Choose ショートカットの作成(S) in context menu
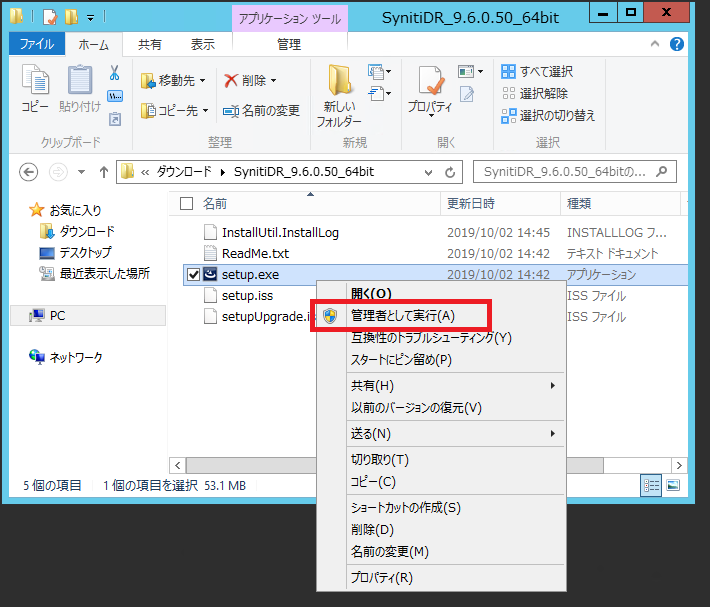This screenshot has width=710, height=607. 442,508
